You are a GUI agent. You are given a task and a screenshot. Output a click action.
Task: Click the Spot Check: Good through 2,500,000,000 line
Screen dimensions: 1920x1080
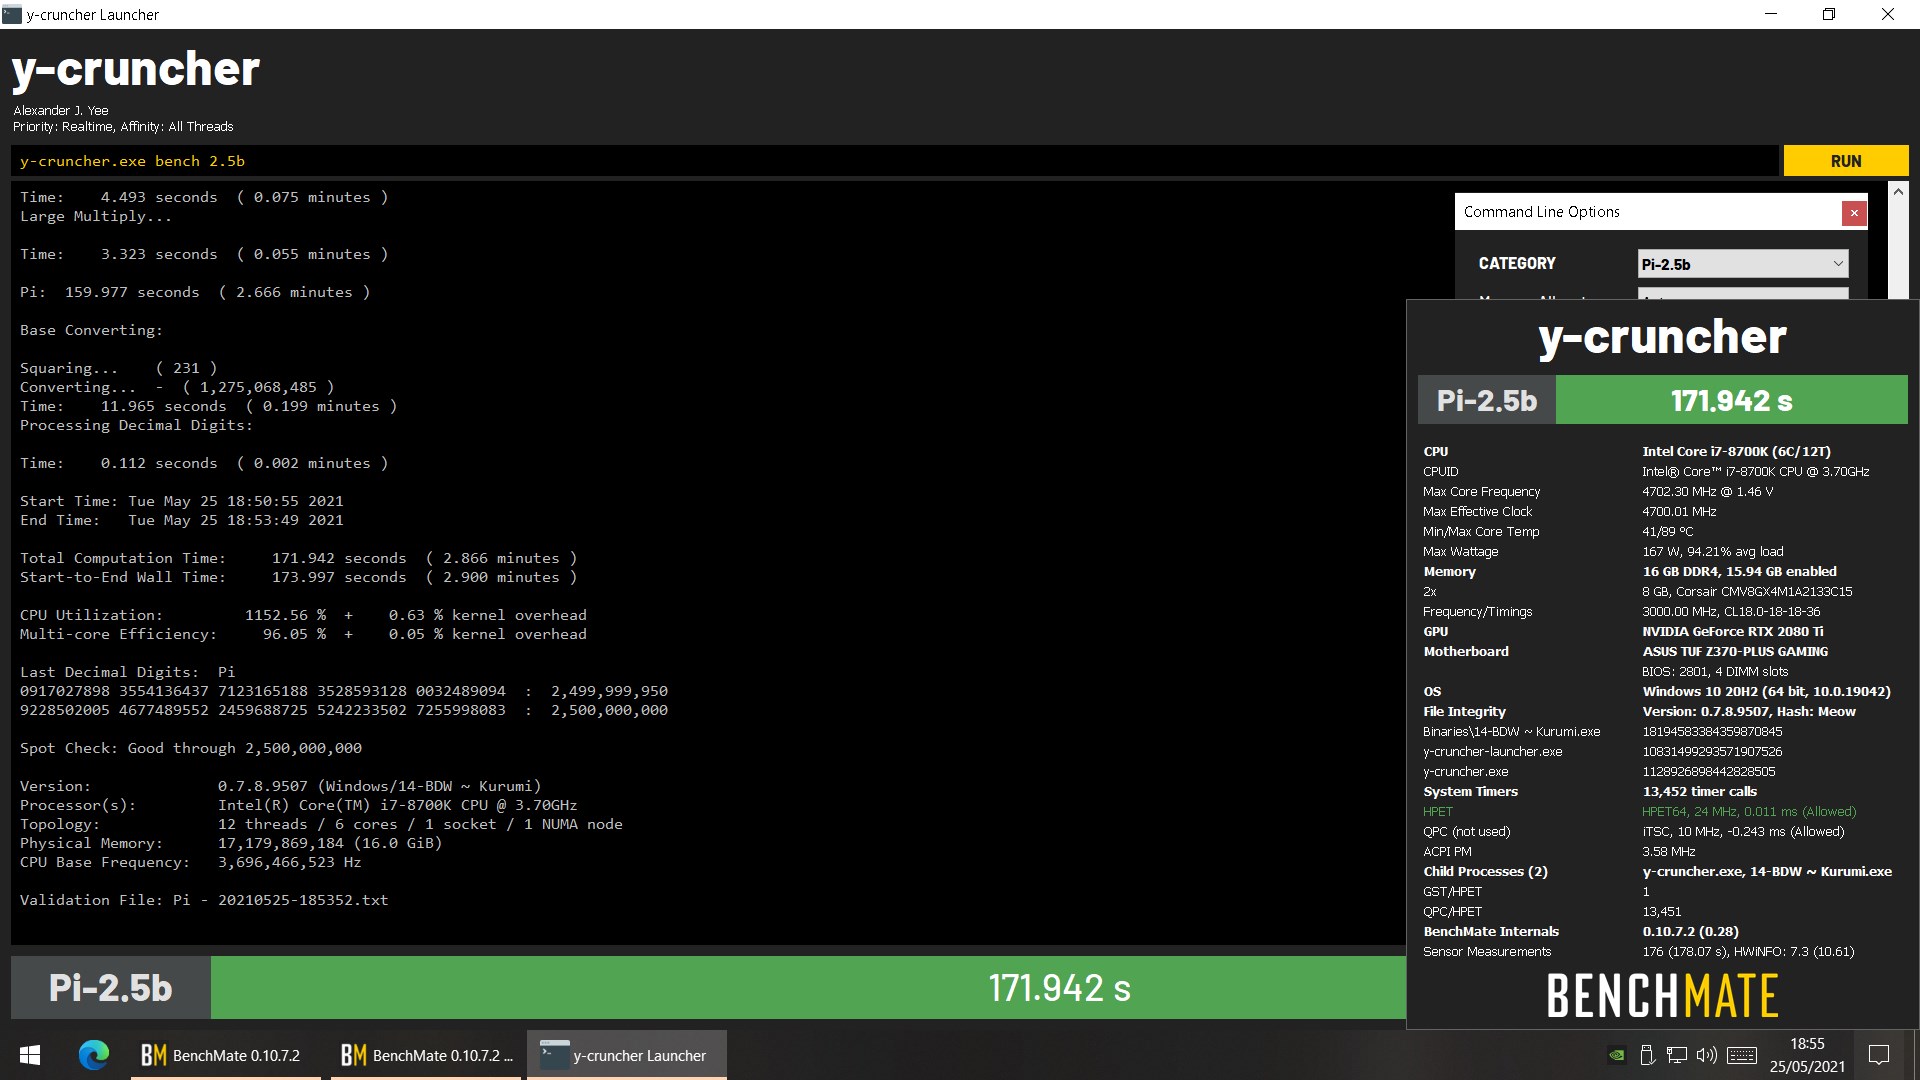[x=191, y=748]
